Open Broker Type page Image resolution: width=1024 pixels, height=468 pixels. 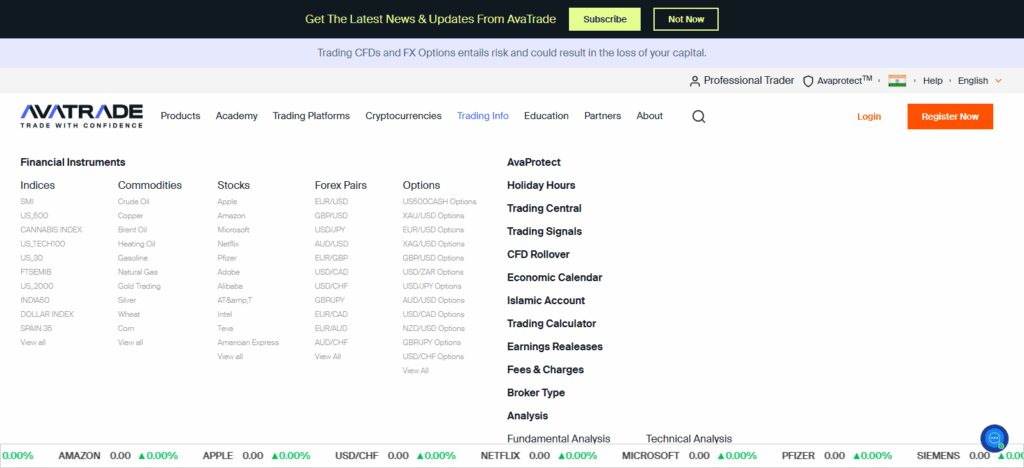coord(536,392)
